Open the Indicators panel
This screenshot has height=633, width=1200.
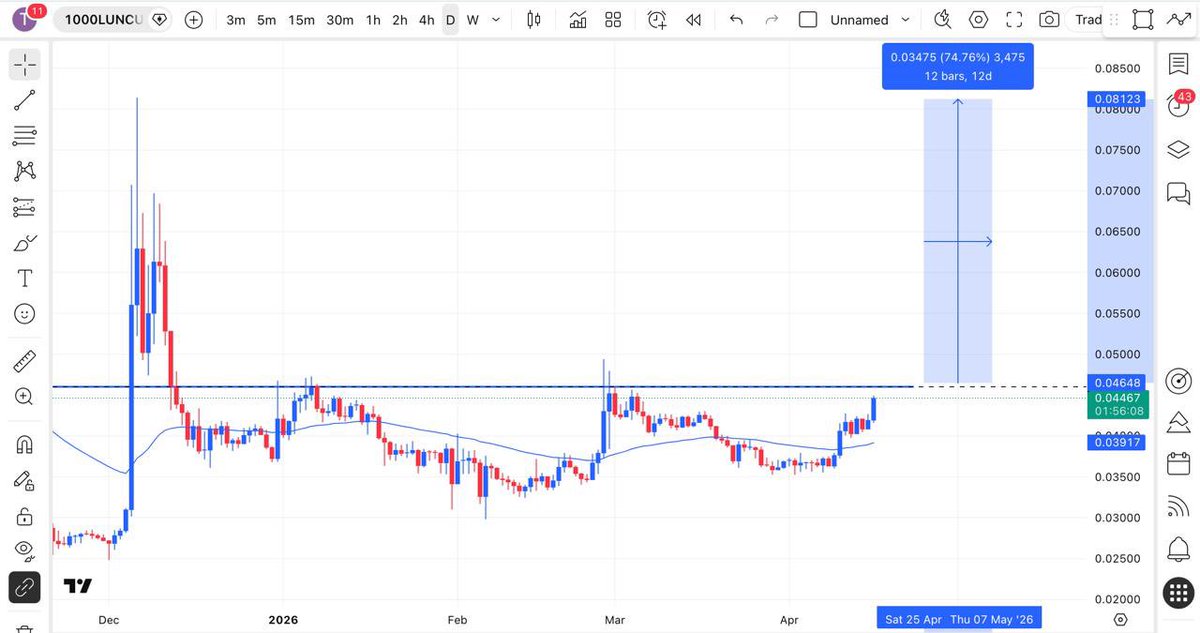click(578, 19)
